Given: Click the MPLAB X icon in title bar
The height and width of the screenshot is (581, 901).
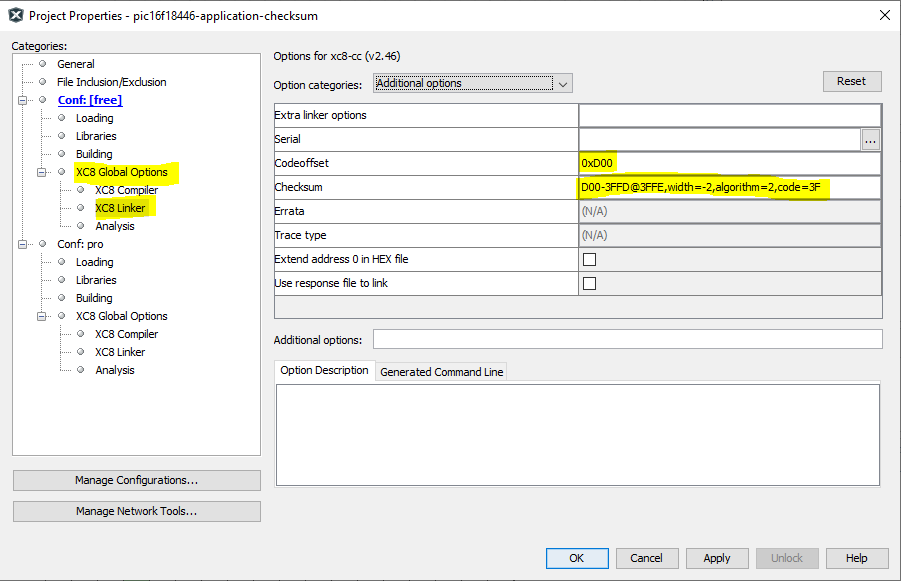Looking at the screenshot, I should coord(16,16).
